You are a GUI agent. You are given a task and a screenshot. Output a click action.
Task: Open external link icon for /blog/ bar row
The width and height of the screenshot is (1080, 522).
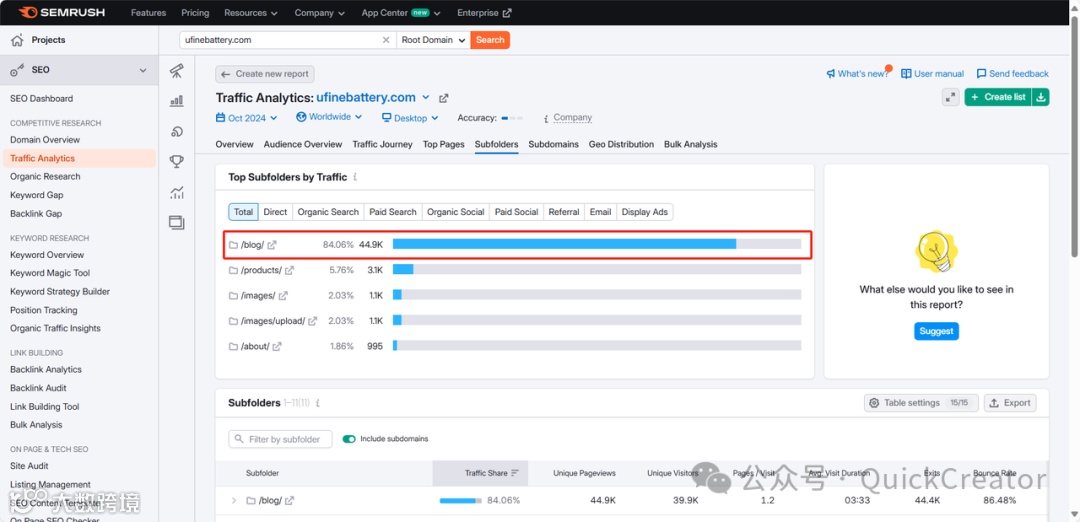[x=272, y=244]
